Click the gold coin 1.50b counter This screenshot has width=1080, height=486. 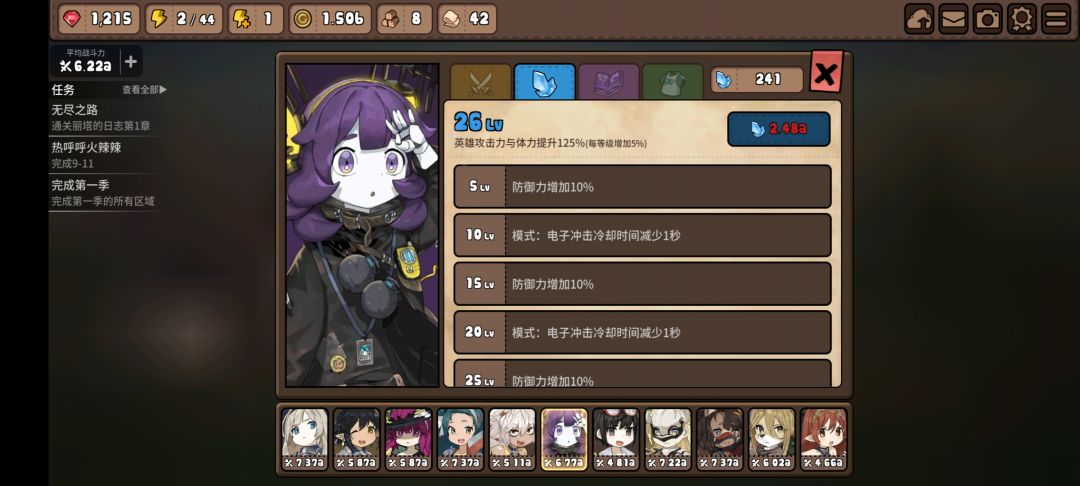tap(330, 19)
